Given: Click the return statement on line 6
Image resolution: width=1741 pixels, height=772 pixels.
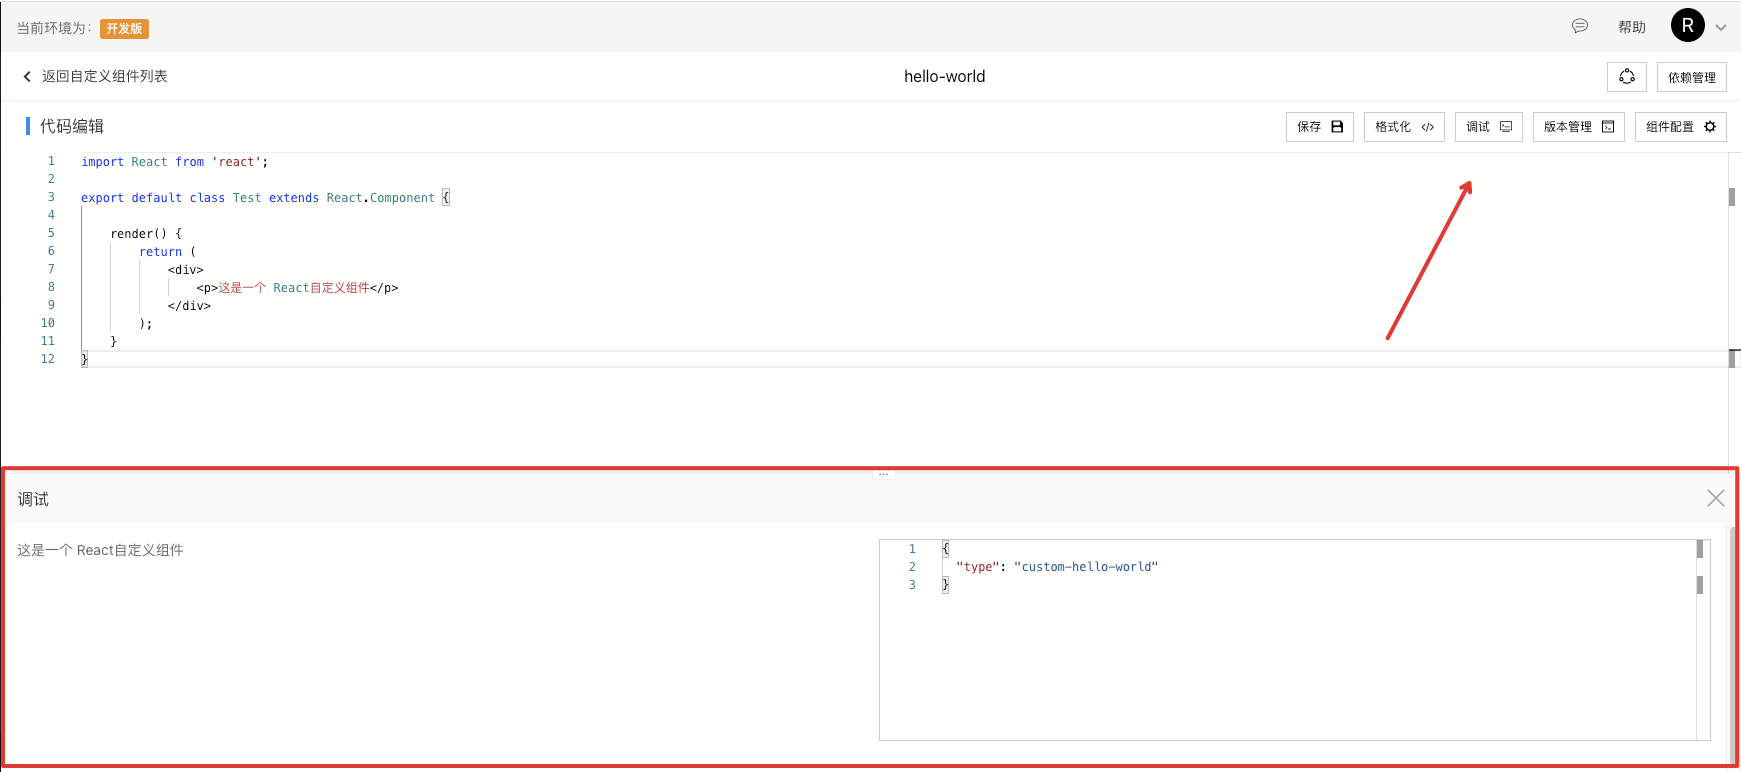Looking at the screenshot, I should [168, 252].
